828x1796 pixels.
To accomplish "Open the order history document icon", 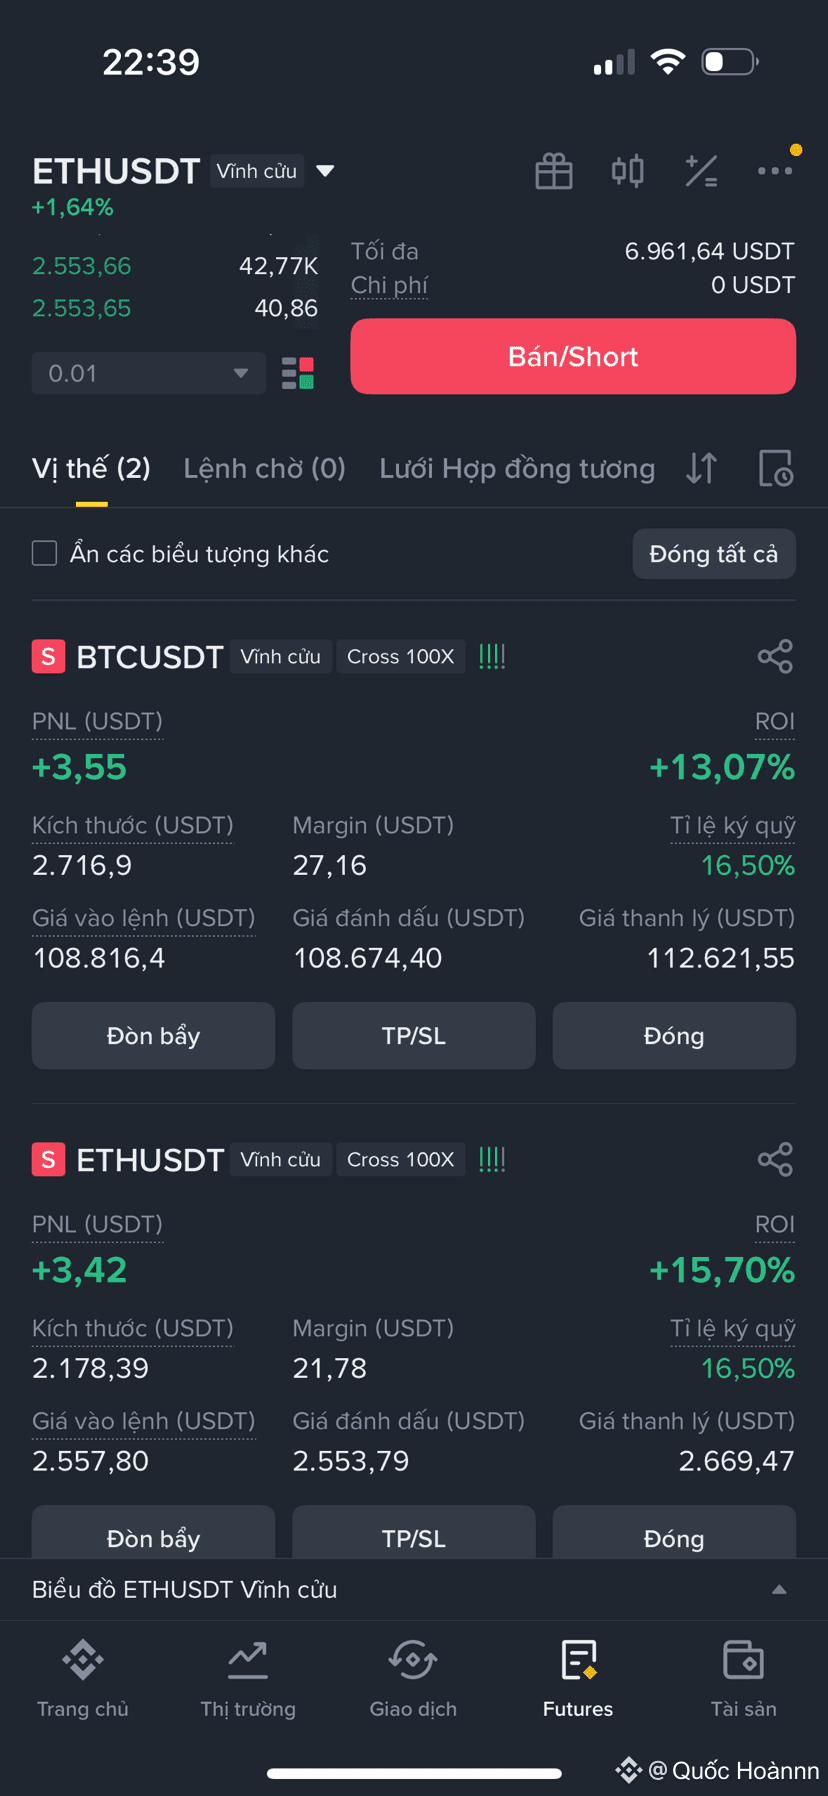I will pyautogui.click(x=775, y=468).
